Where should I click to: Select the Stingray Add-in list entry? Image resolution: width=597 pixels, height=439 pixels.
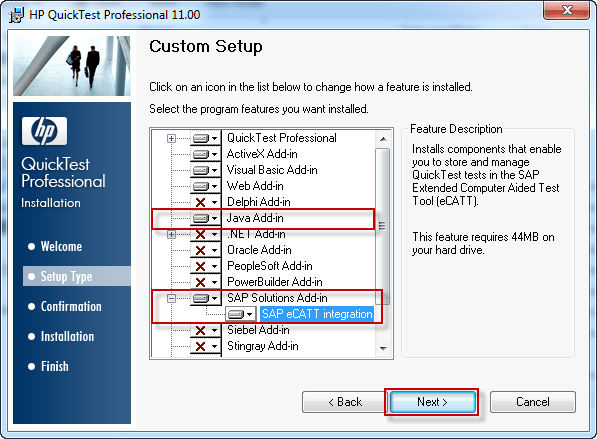tap(263, 346)
